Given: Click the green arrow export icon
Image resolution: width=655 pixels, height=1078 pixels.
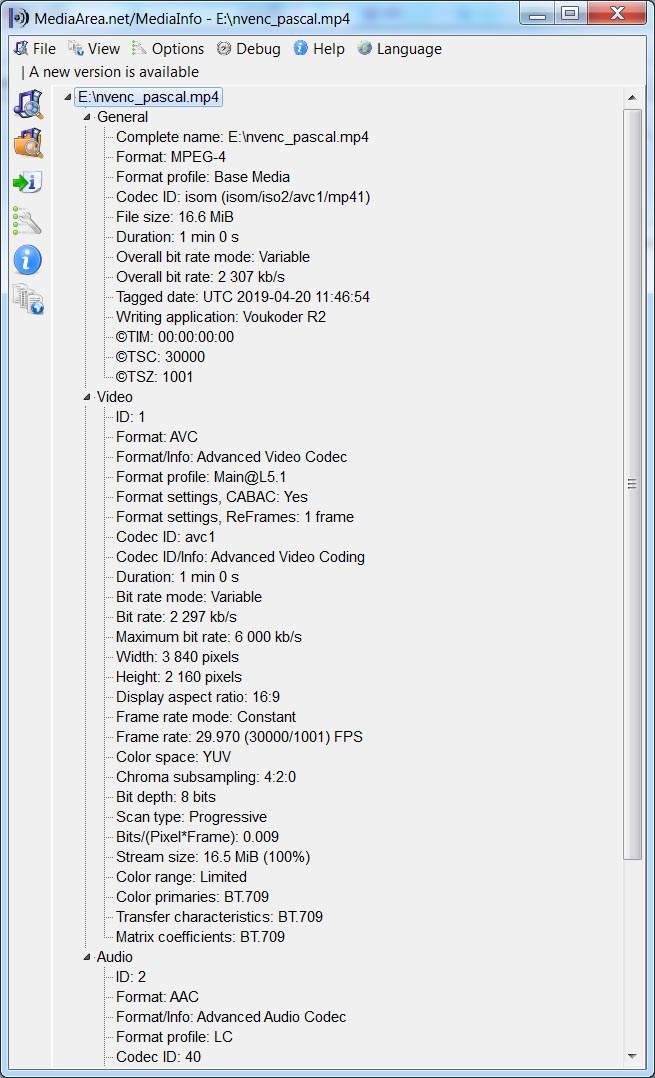Looking at the screenshot, I should coord(27,182).
